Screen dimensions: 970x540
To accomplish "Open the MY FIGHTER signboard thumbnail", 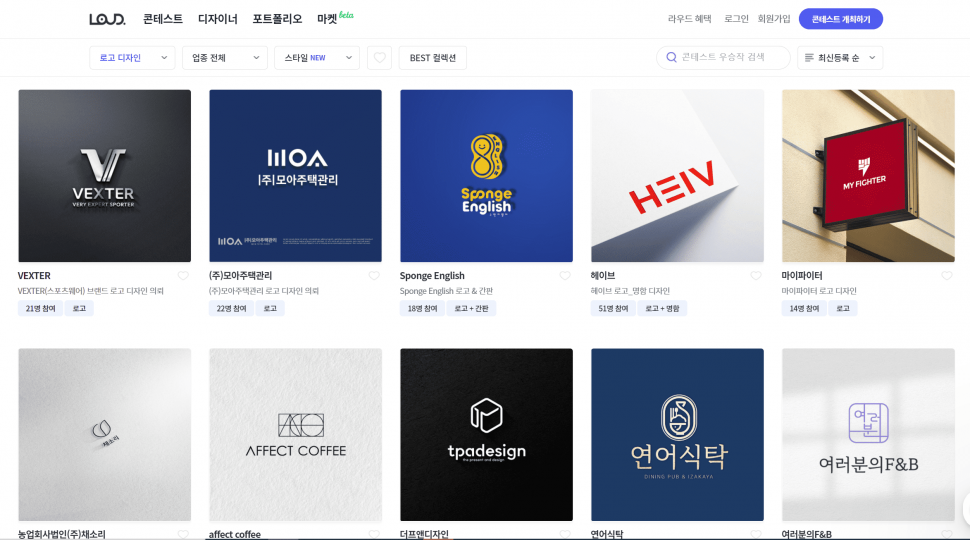I will (869, 176).
